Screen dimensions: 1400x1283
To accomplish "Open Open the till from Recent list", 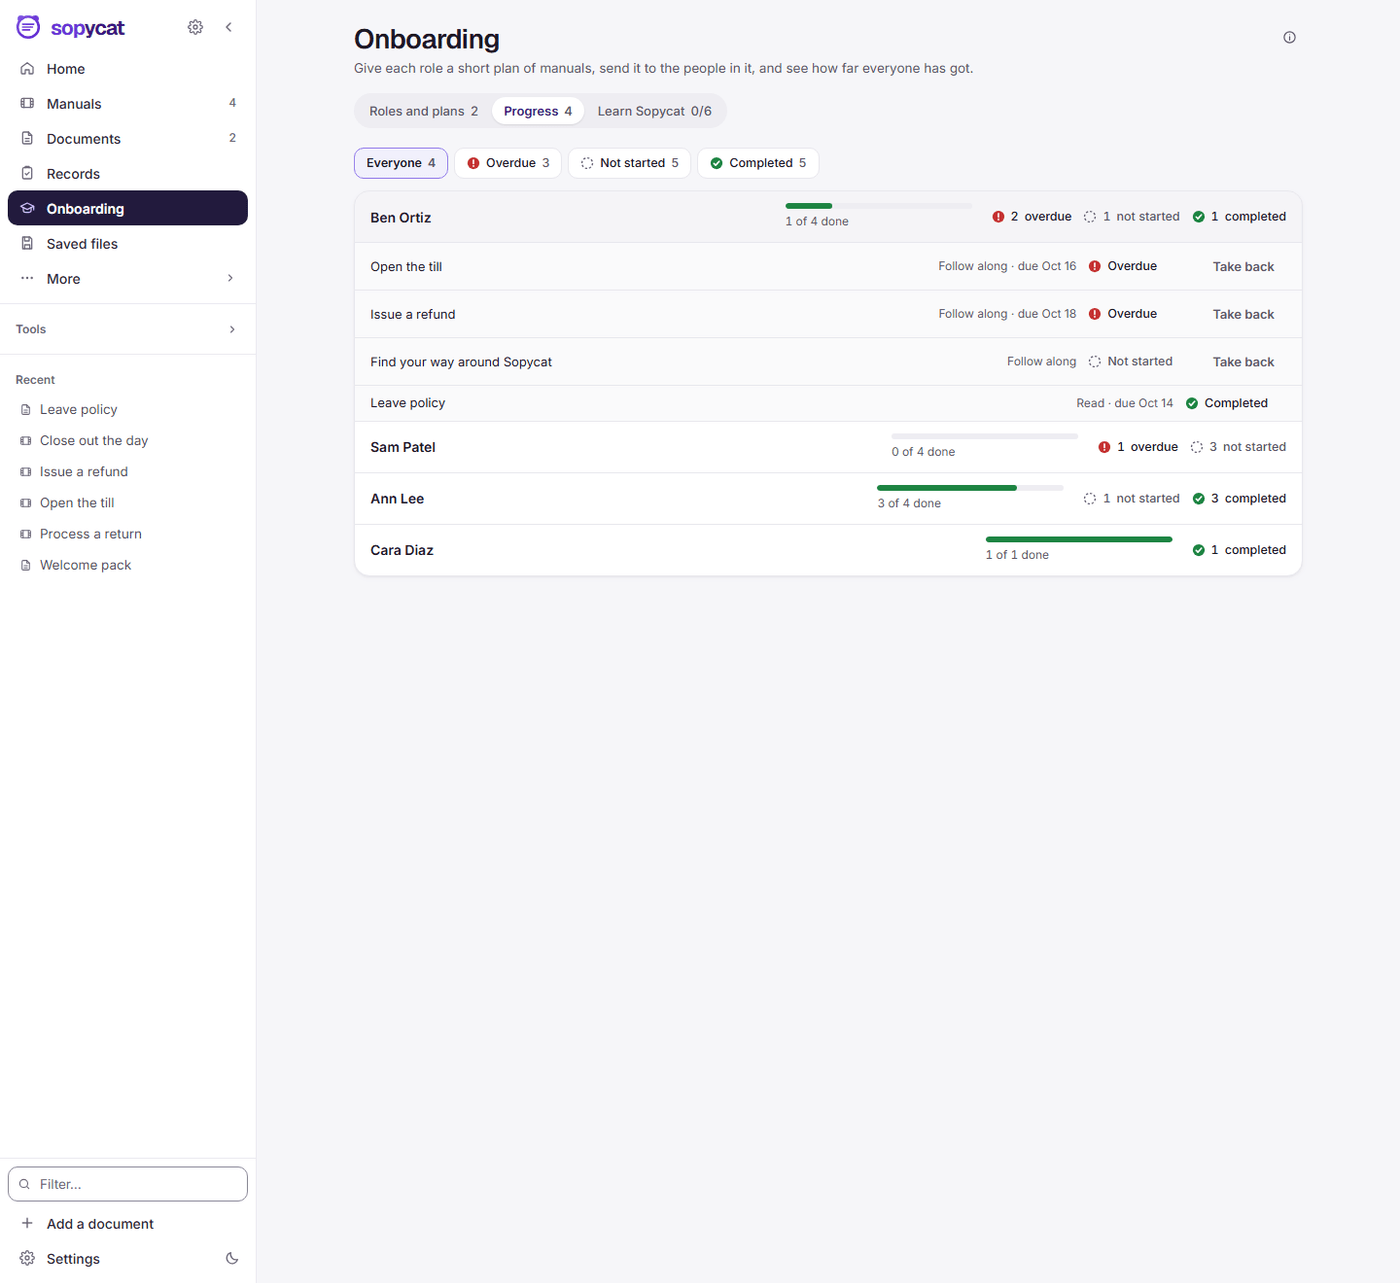I will (x=128, y=503).
